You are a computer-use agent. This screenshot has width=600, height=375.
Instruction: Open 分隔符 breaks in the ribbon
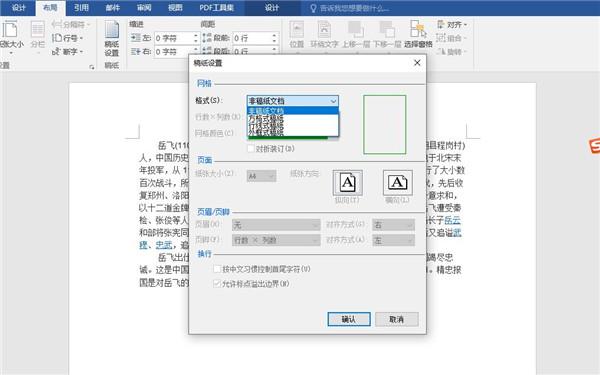coord(71,24)
